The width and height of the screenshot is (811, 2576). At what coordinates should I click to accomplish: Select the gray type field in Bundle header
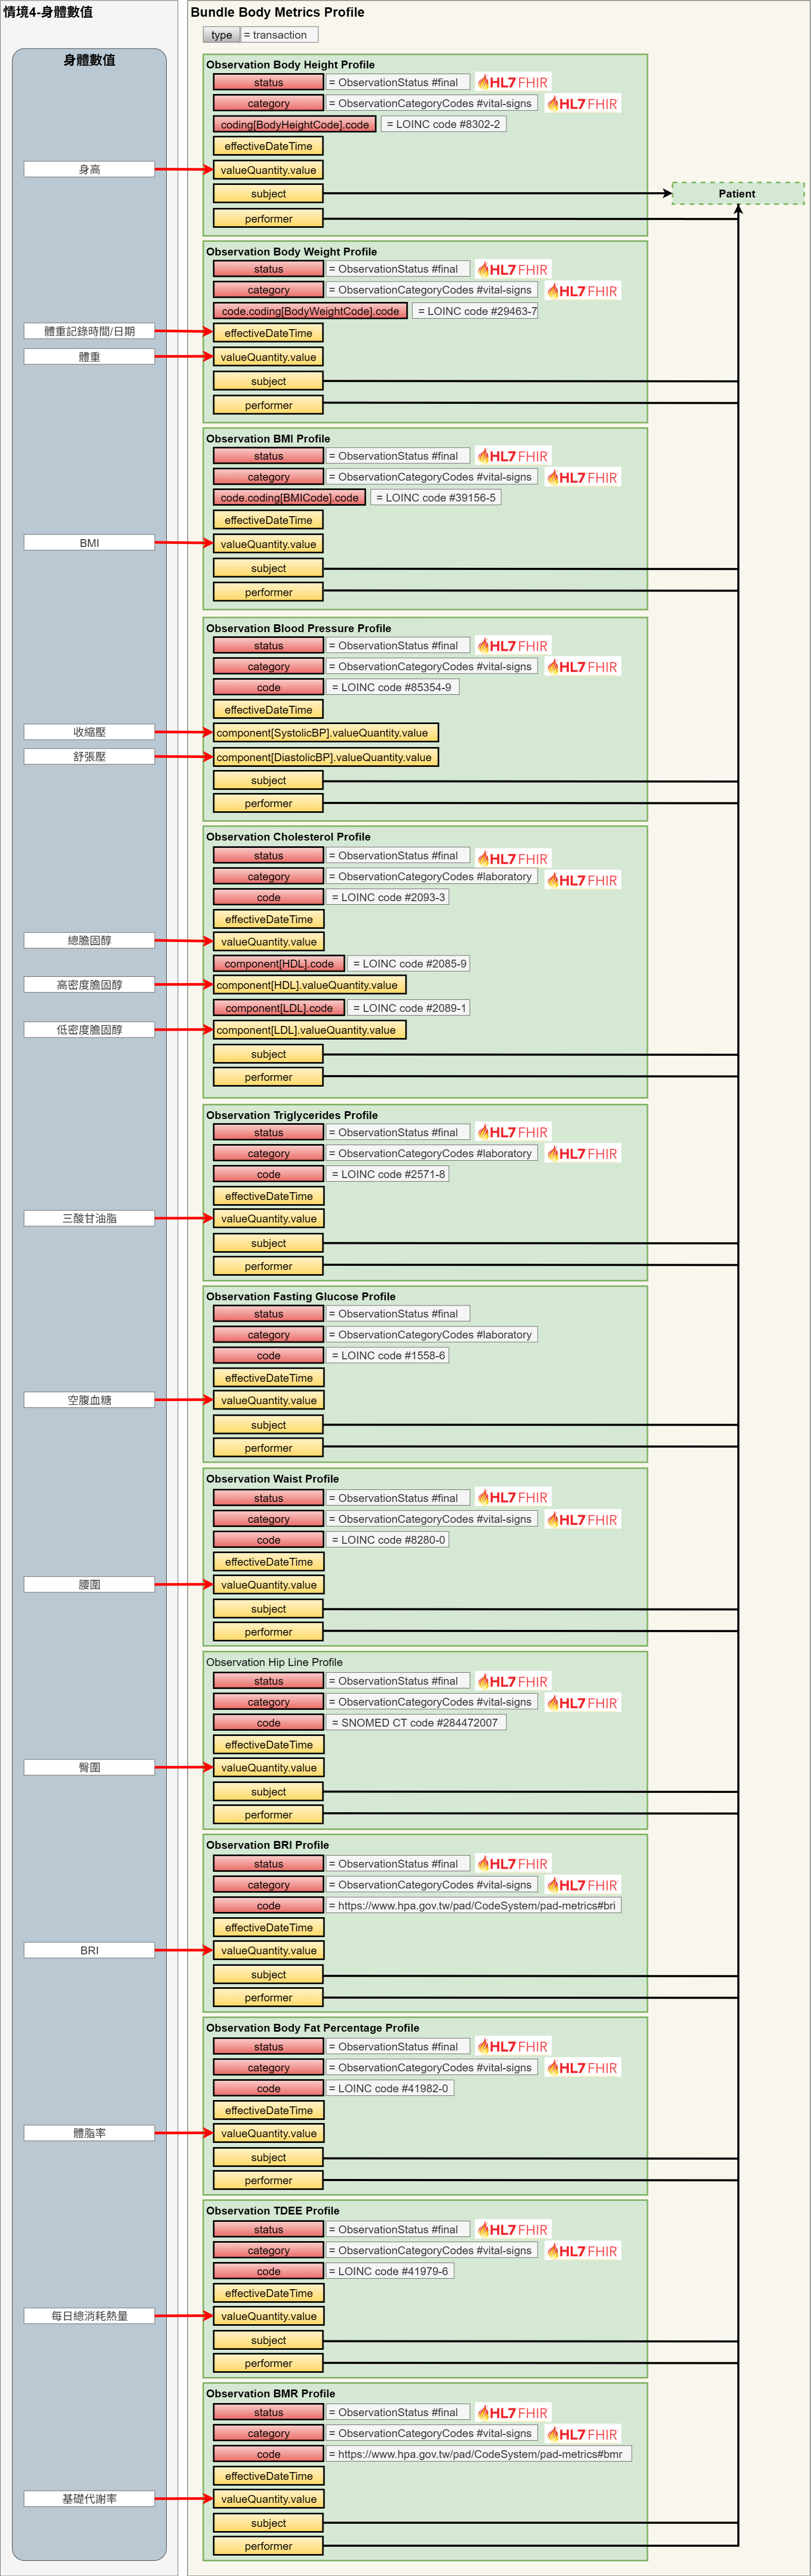(x=221, y=35)
